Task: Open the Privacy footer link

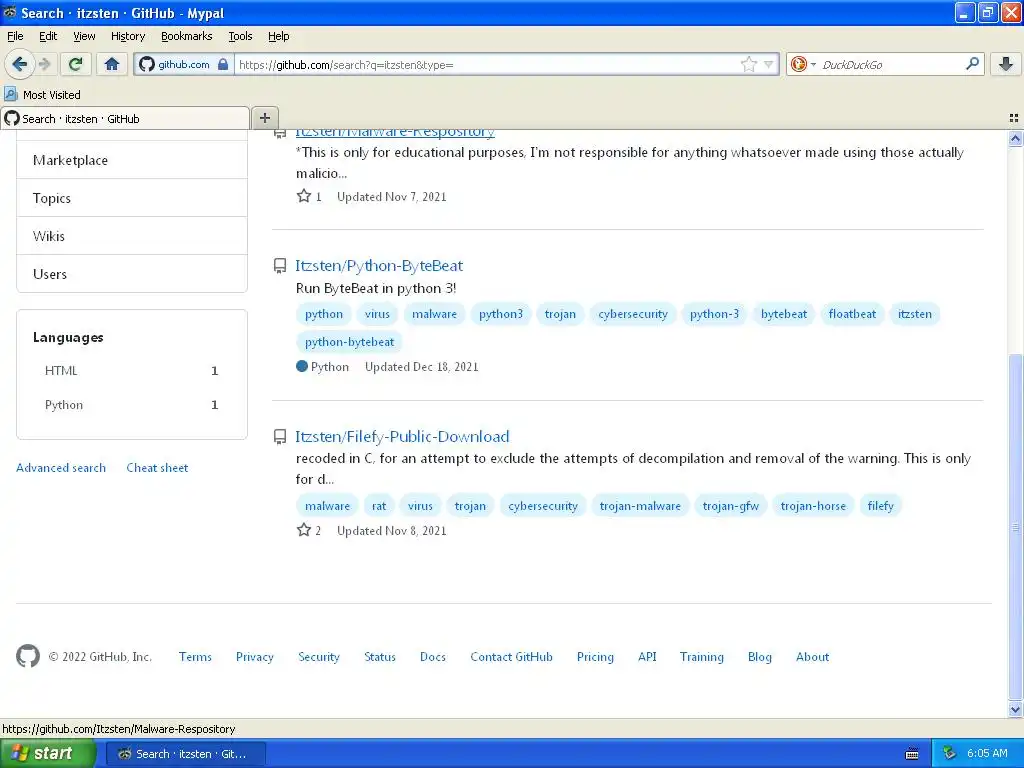Action: pyautogui.click(x=255, y=657)
